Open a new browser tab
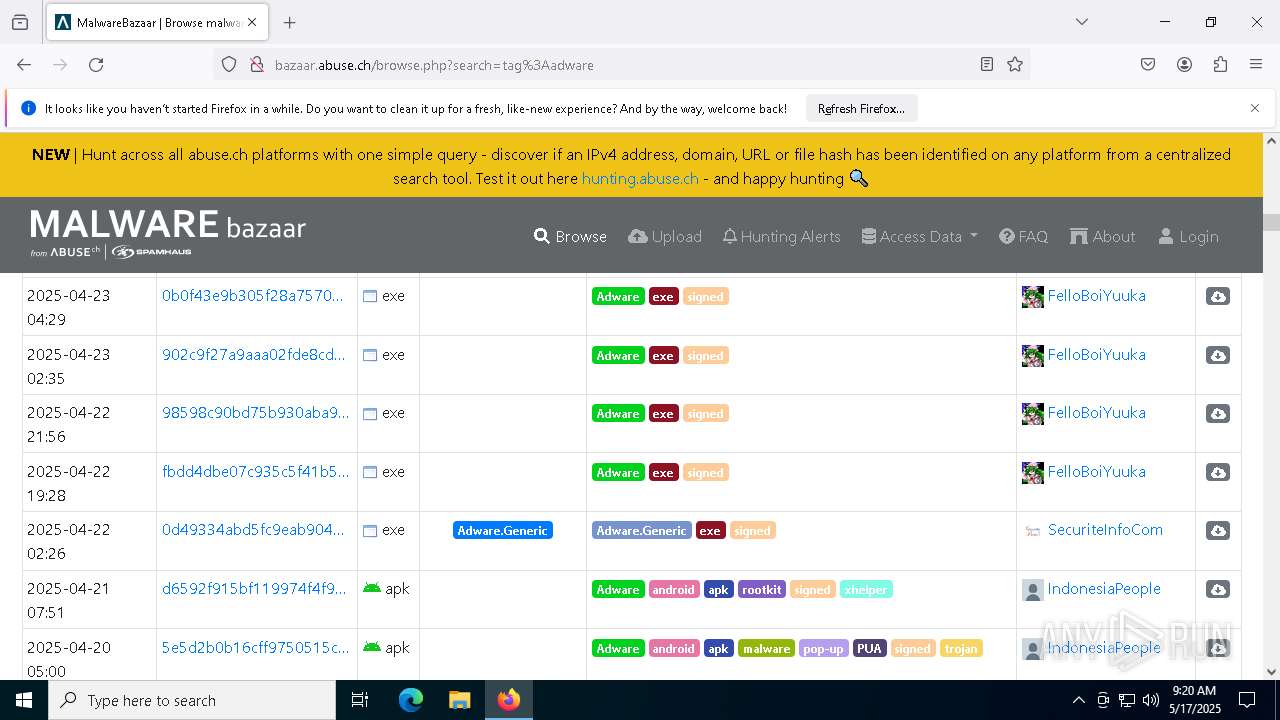Screen dimensions: 1280x720 pos(289,22)
